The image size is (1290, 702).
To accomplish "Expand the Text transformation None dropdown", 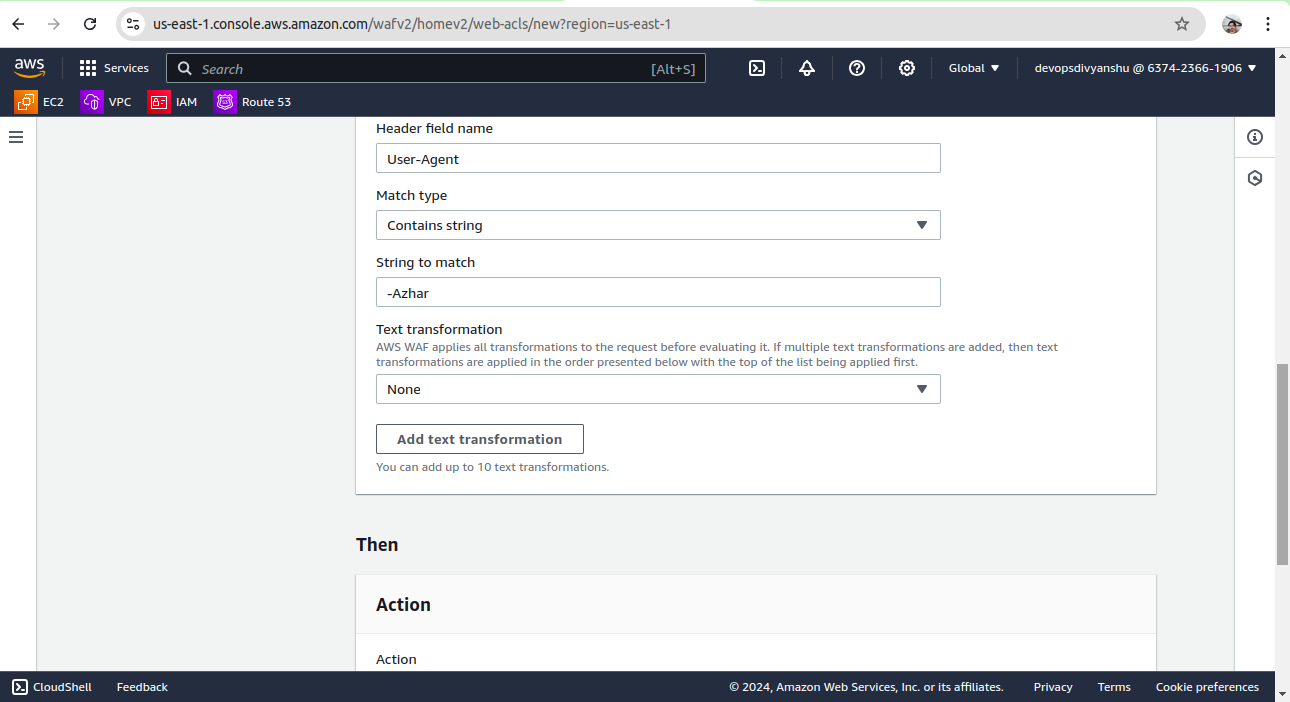I will tap(658, 389).
